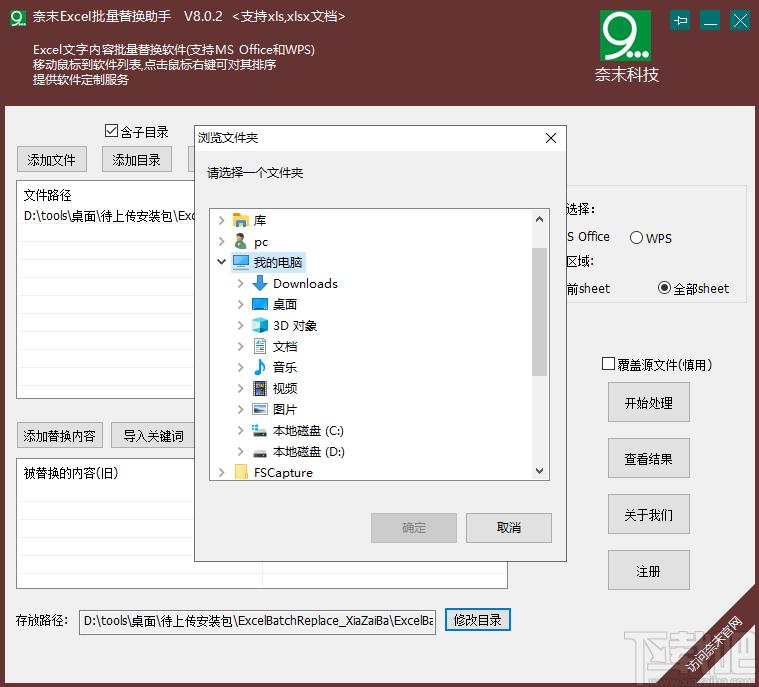Image resolution: width=759 pixels, height=687 pixels.
Task: Click the 存放路径 input field
Action: (258, 621)
